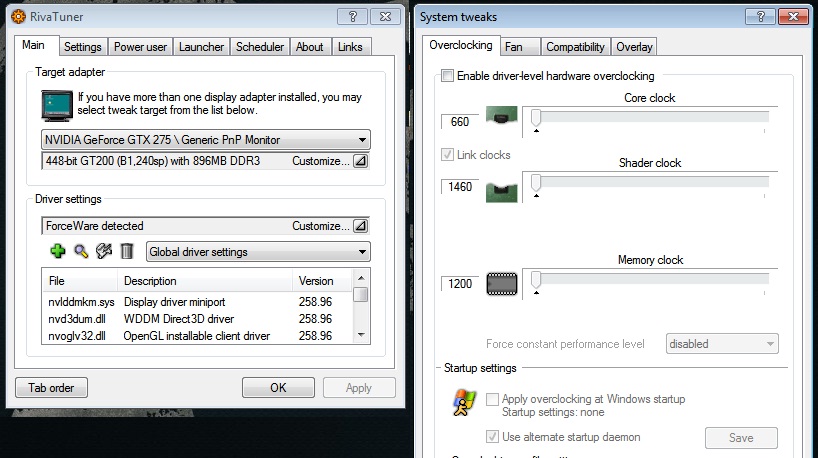
Task: Click the monitor icon in Target adapter
Action: click(x=57, y=105)
